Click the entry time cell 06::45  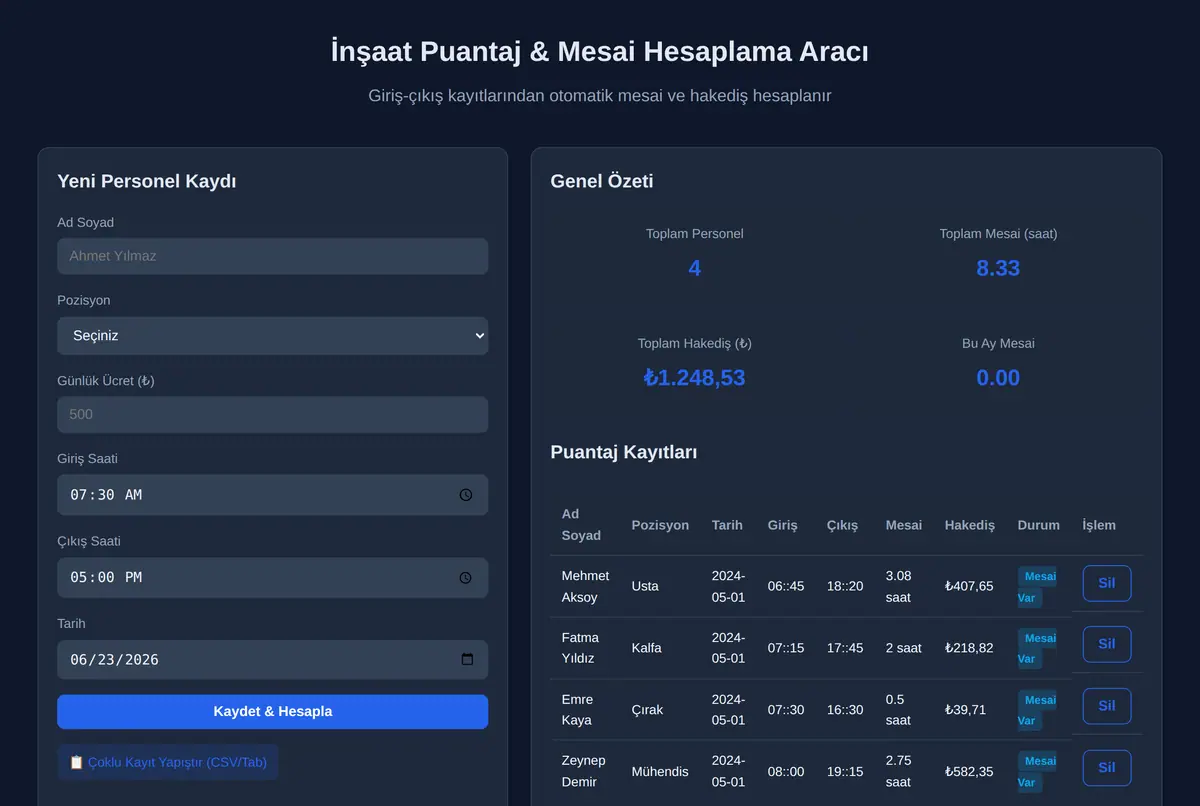pos(786,586)
